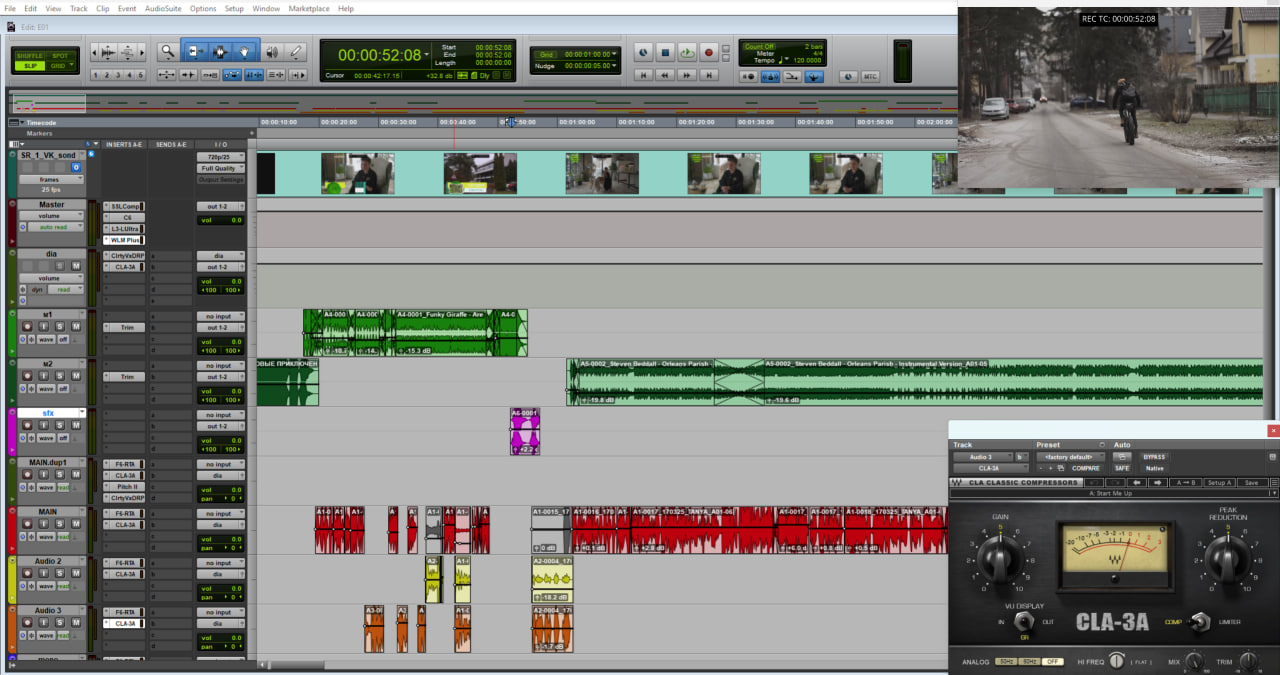Open the Master track auto read selector
Viewport: 1280px width, 675px height.
[x=56, y=227]
